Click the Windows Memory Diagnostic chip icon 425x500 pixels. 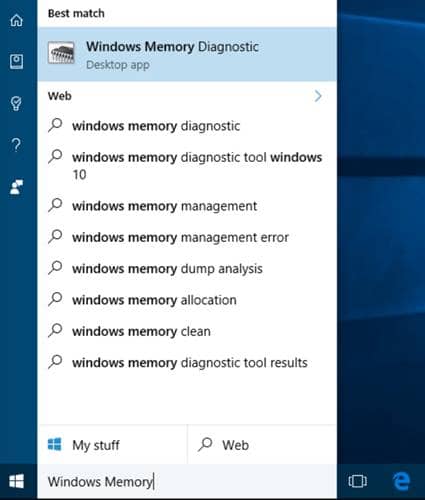[x=61, y=53]
